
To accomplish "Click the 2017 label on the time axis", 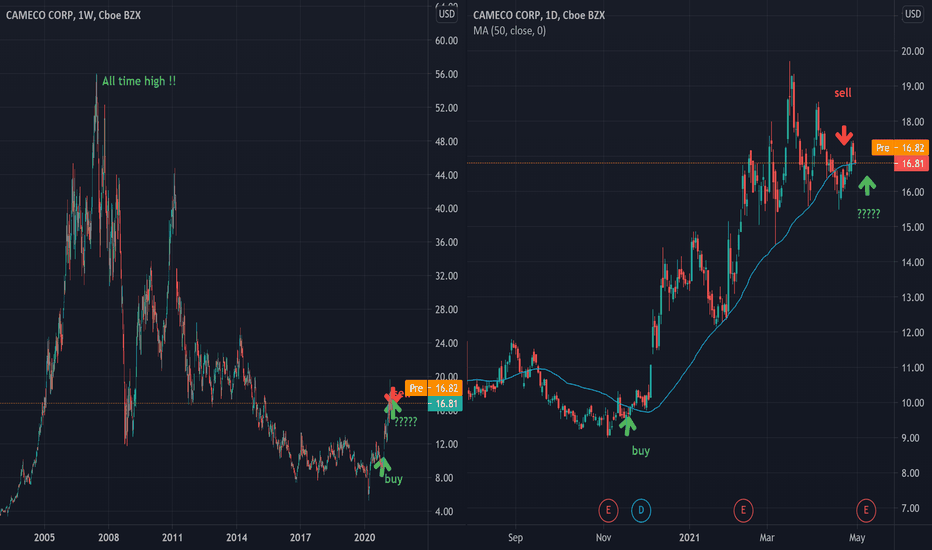I will point(300,538).
